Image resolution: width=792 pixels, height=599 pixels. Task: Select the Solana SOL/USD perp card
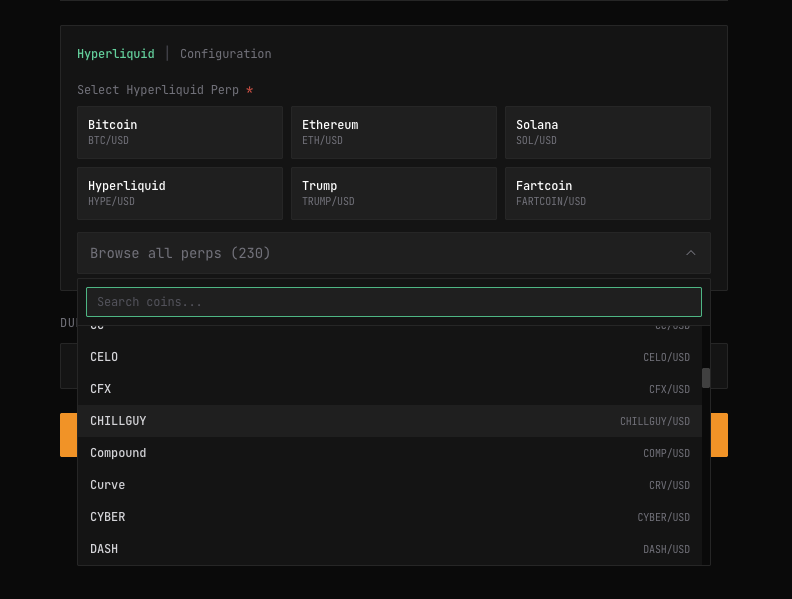608,132
